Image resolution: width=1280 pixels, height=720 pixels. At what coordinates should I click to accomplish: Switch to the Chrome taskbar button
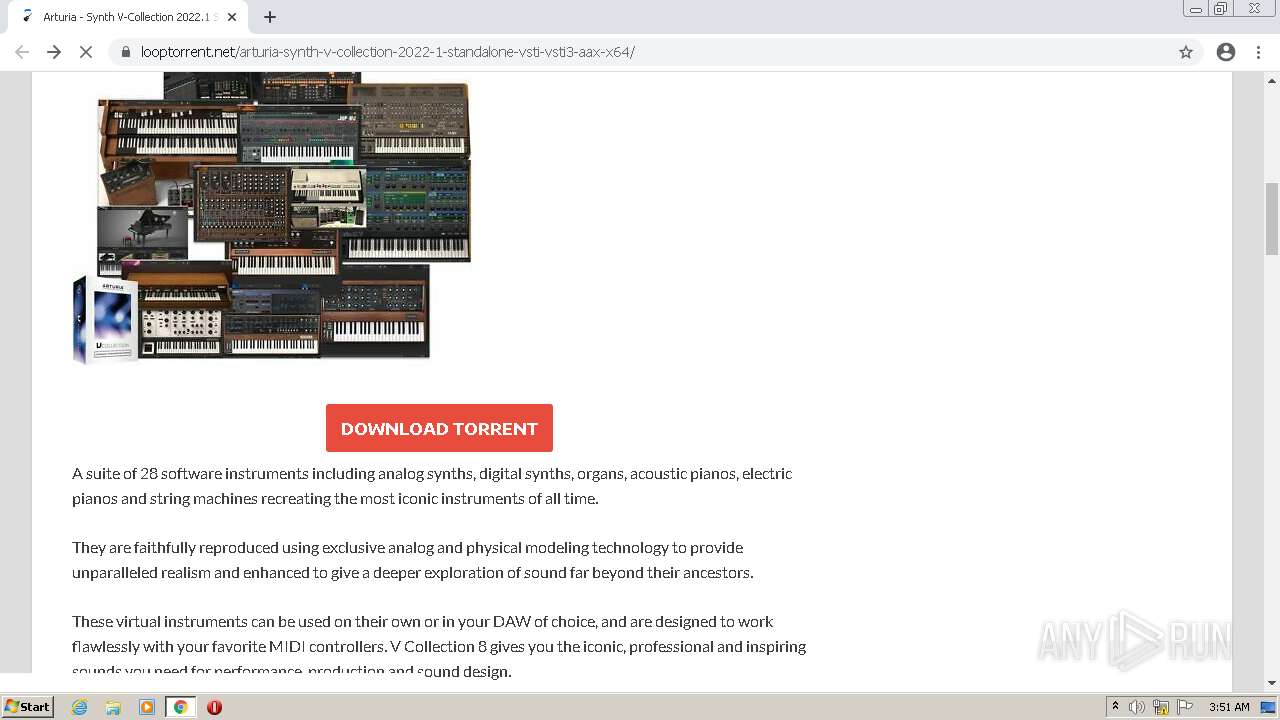180,707
